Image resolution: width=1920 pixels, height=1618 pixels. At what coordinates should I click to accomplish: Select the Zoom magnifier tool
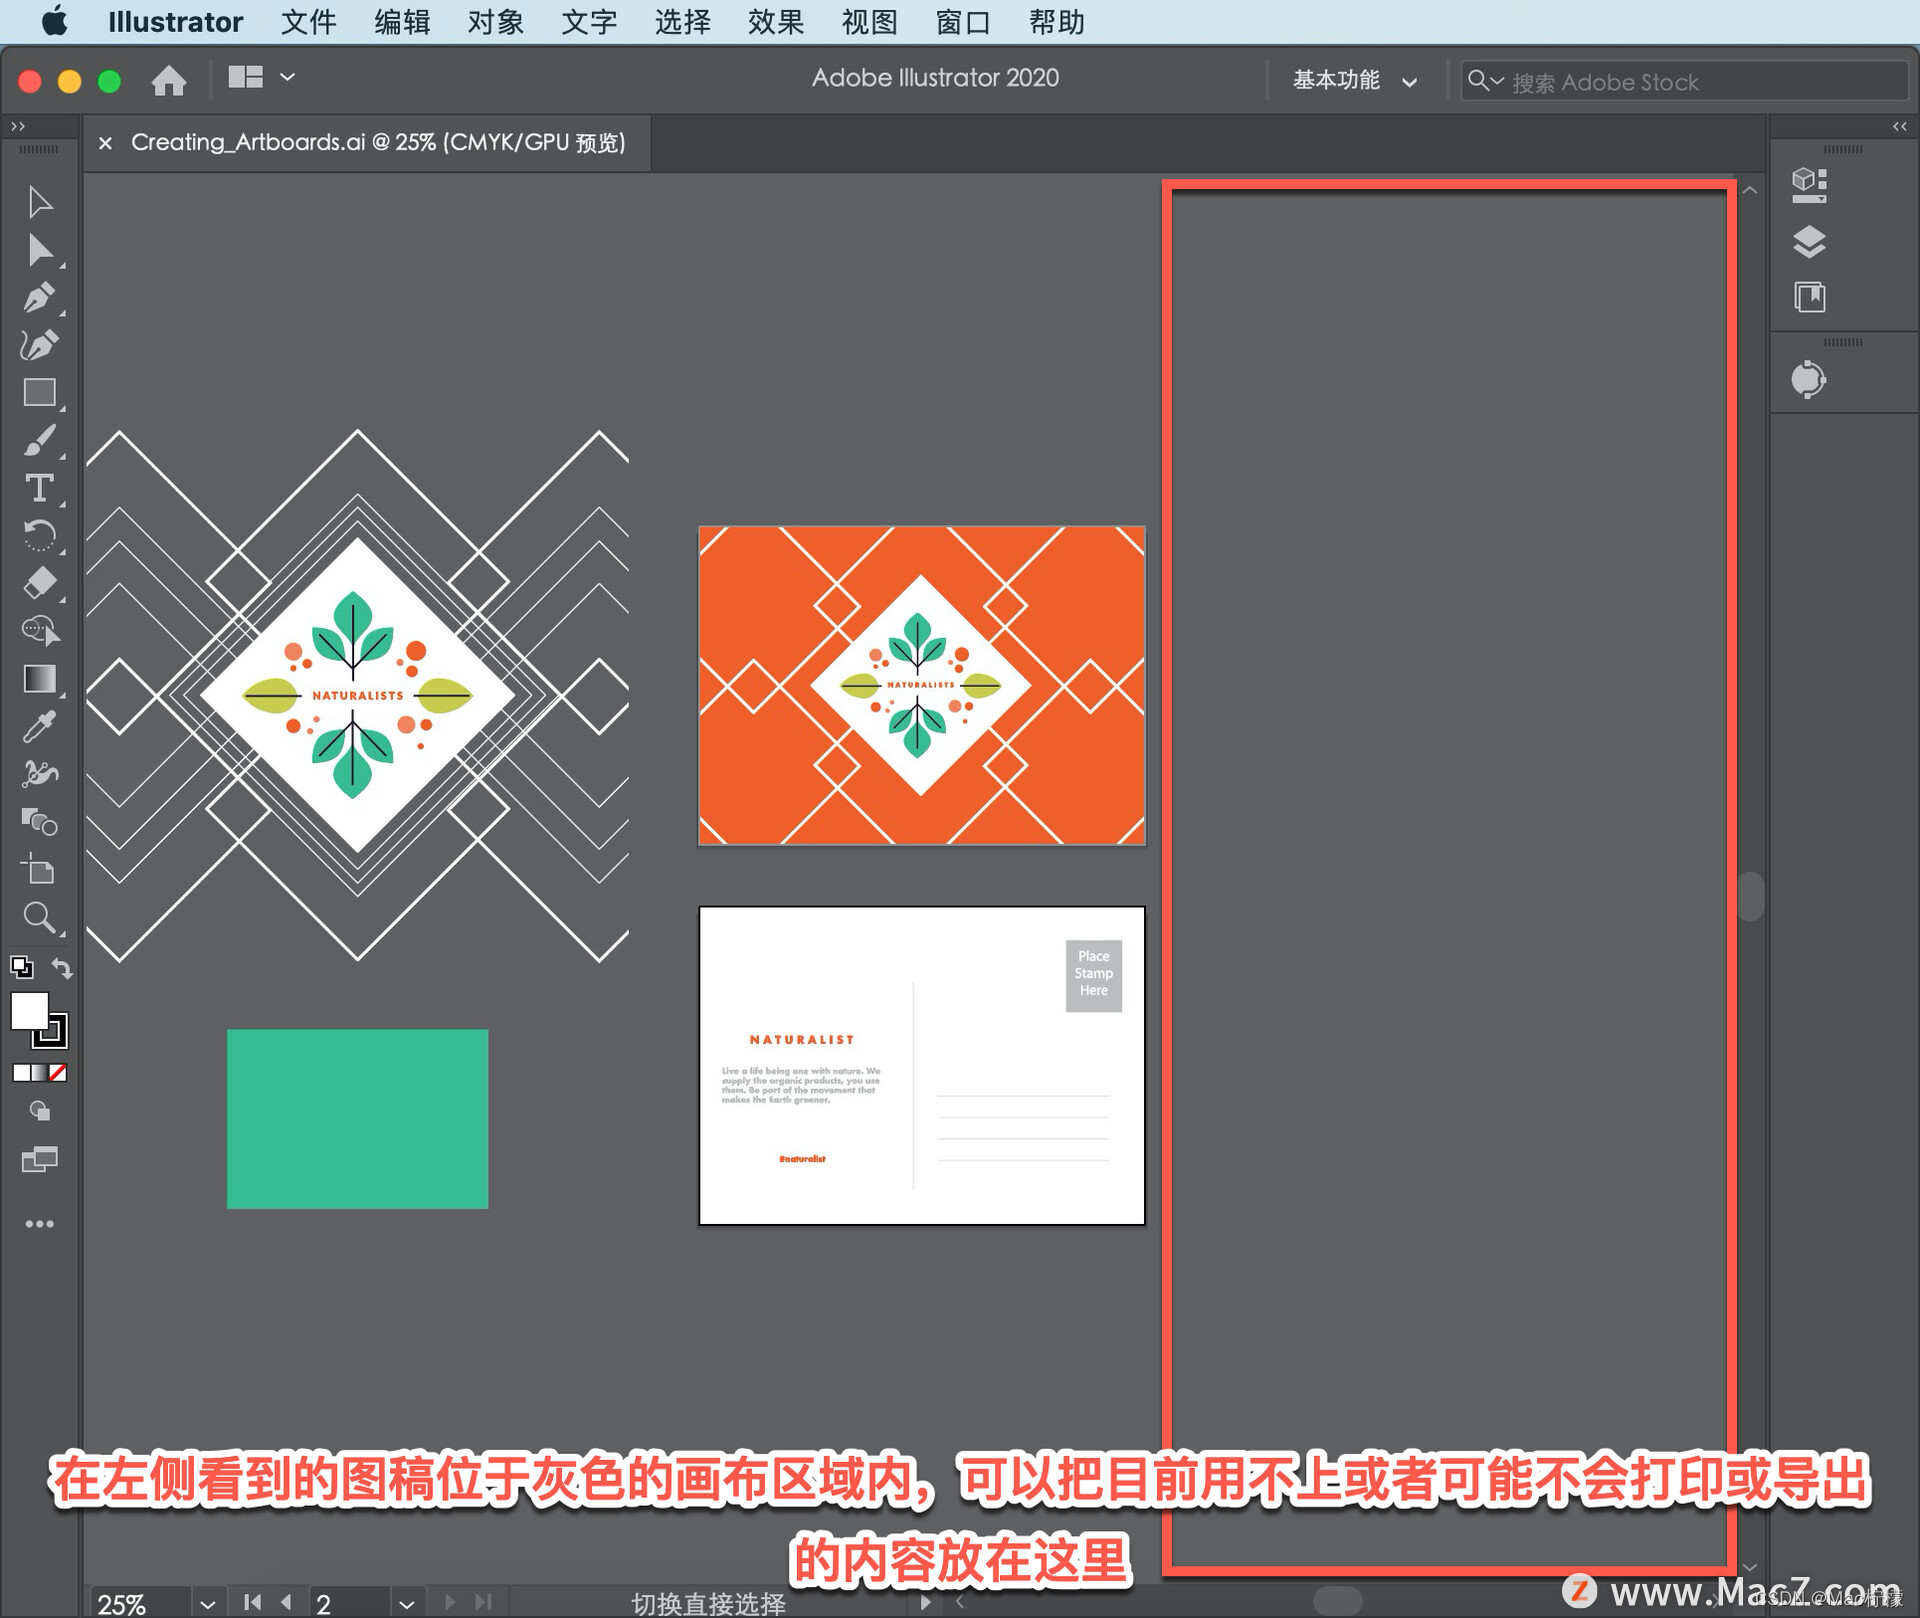(x=40, y=917)
